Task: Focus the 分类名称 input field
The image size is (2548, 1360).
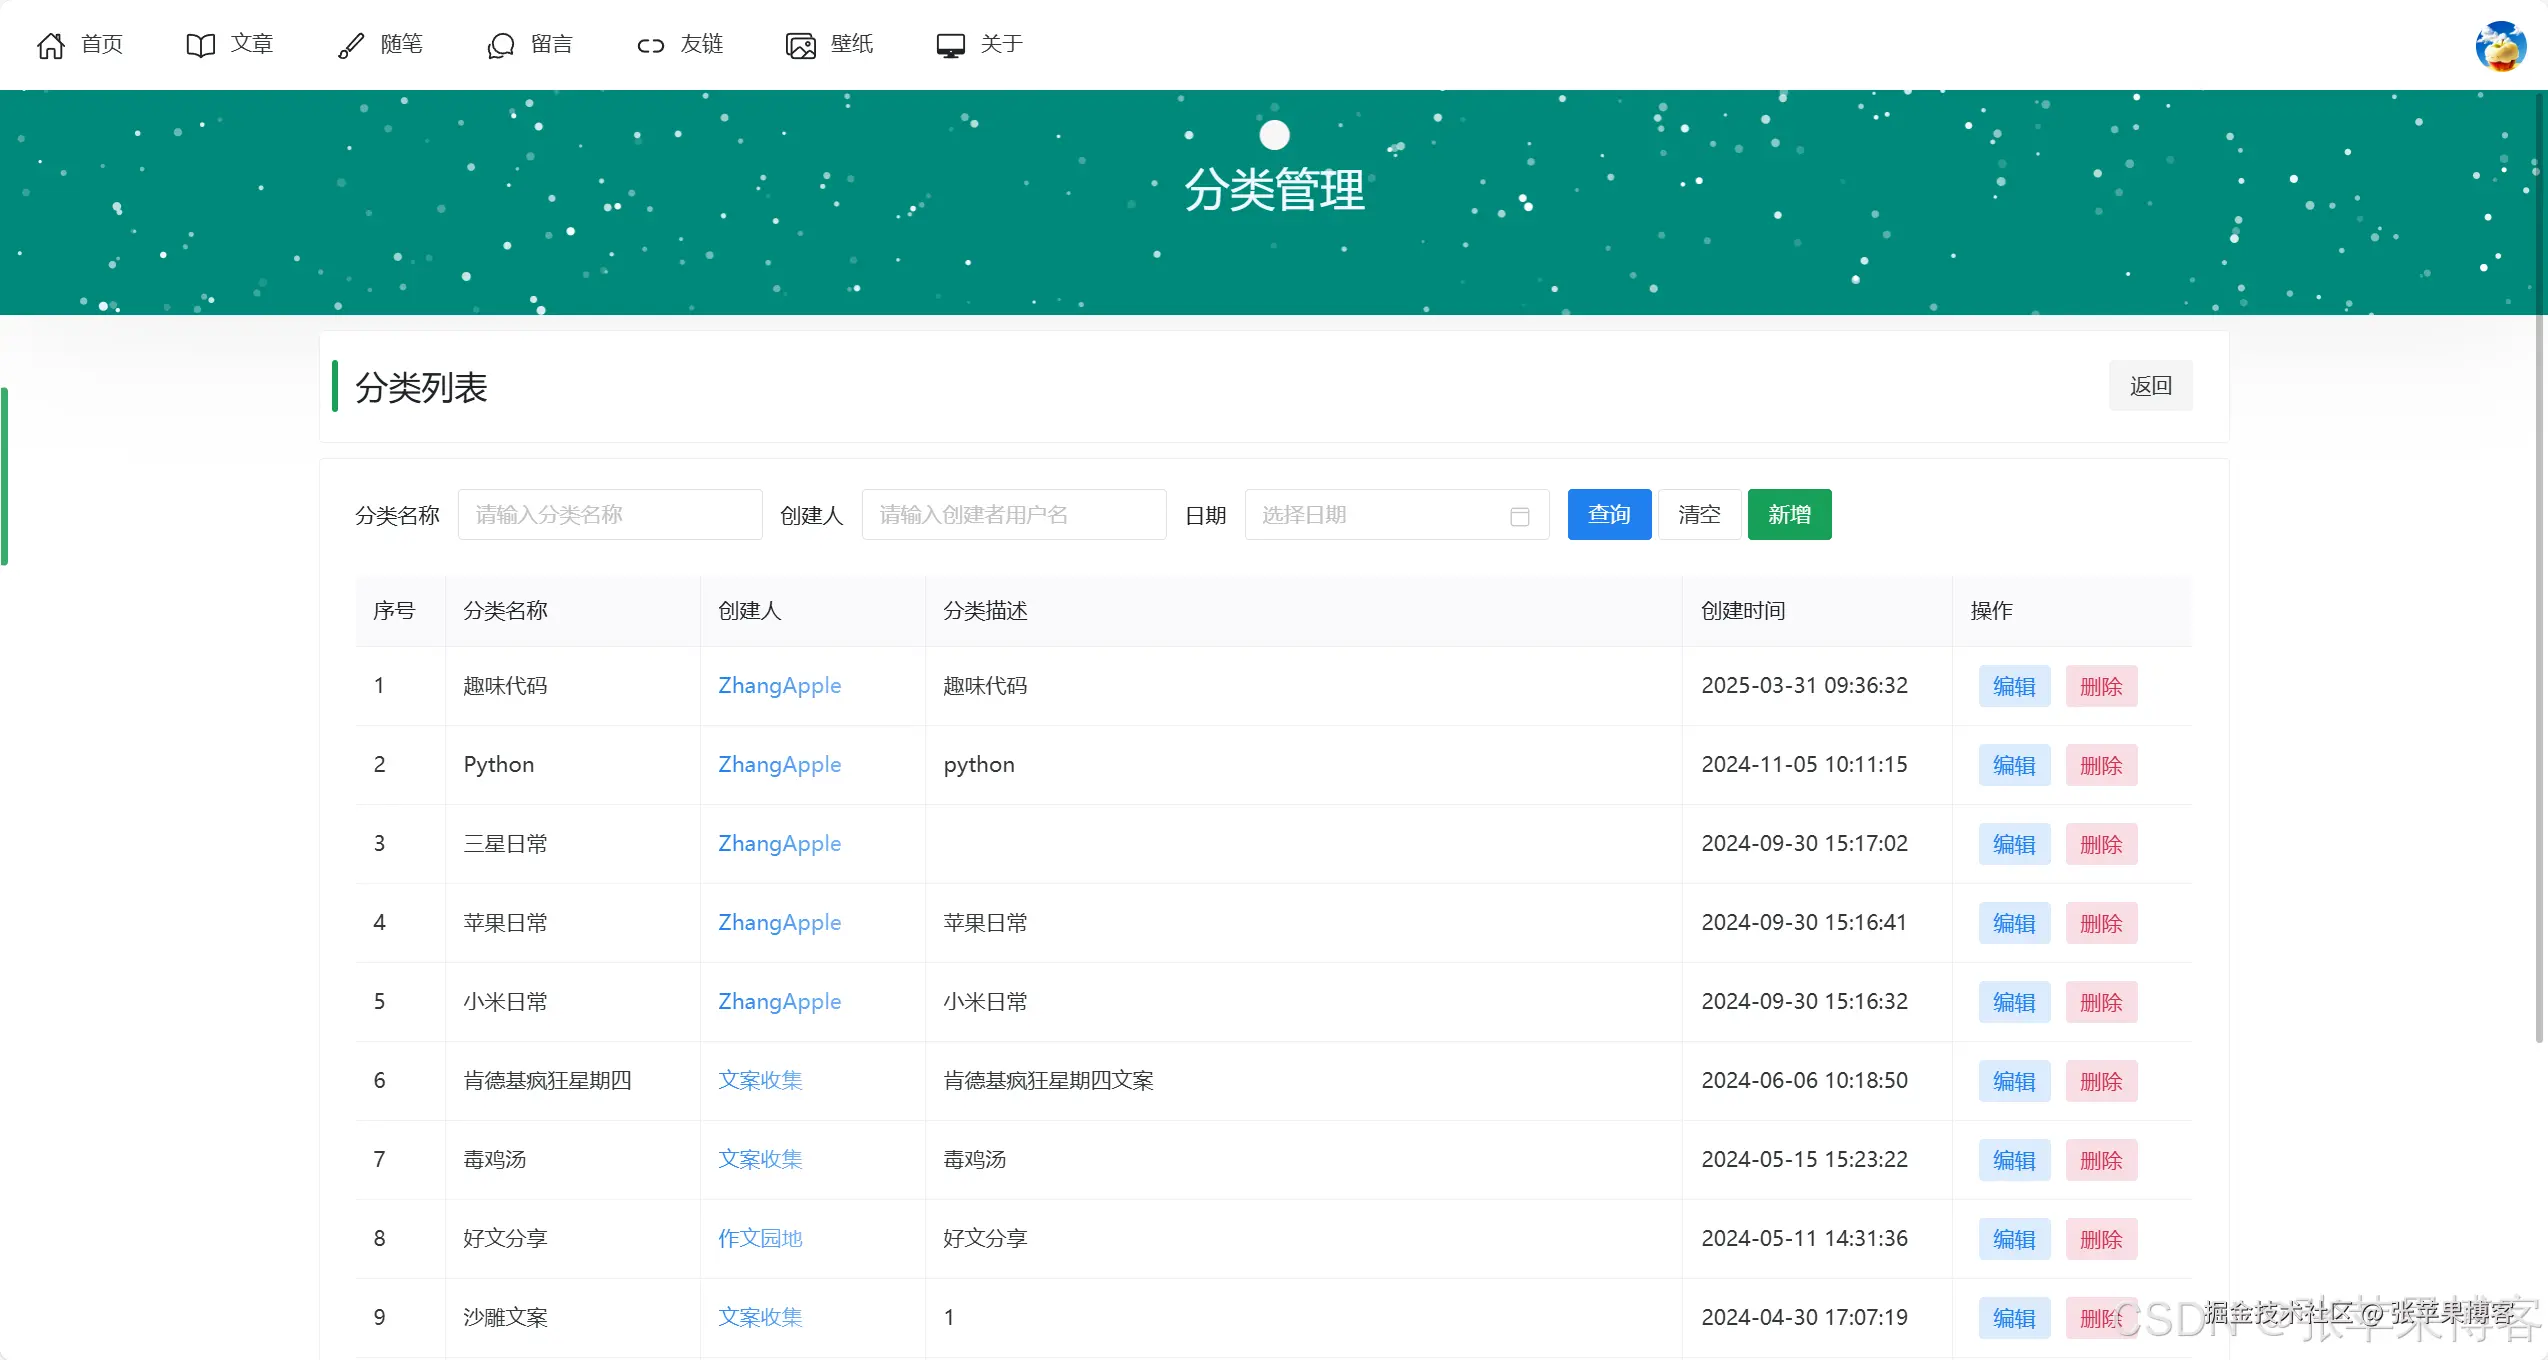Action: 610,515
